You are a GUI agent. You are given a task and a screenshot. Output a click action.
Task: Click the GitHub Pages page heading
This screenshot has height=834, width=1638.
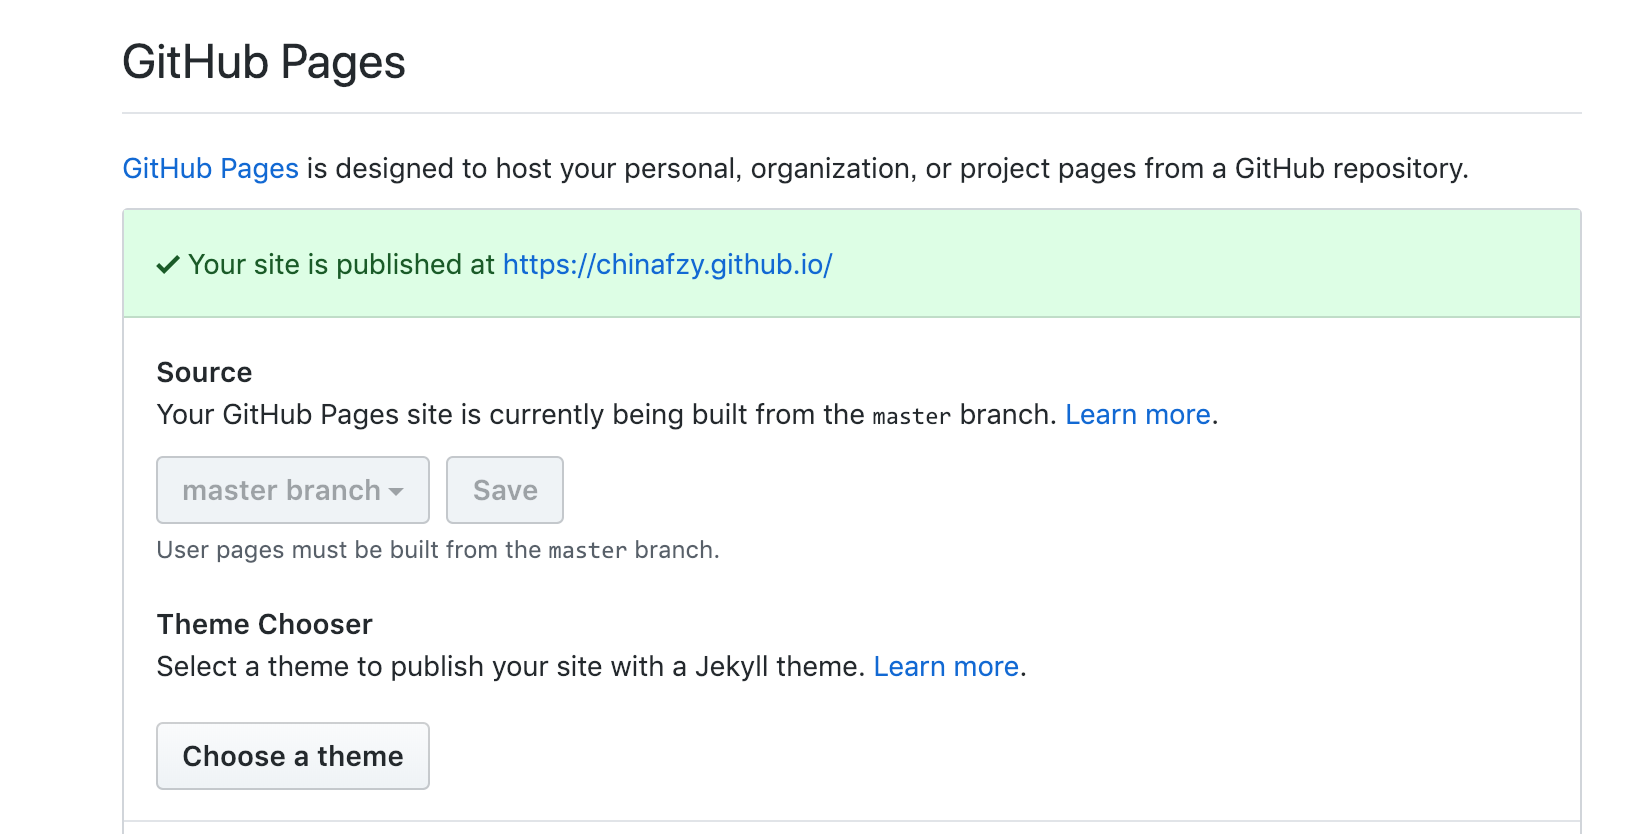[x=264, y=62]
